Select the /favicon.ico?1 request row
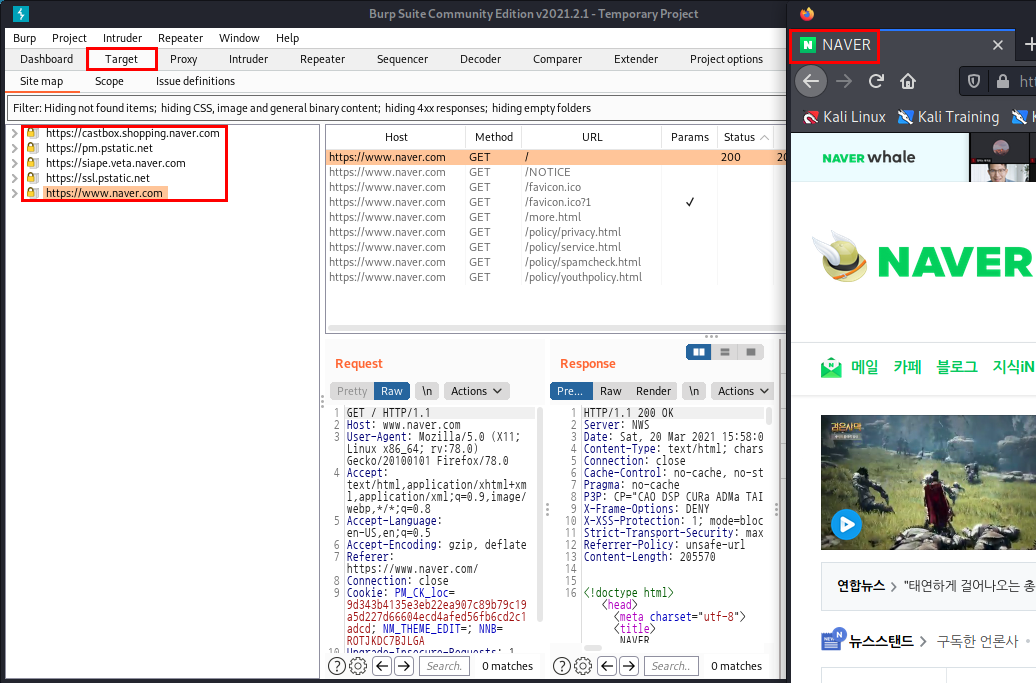This screenshot has height=683, width=1036. [555, 202]
